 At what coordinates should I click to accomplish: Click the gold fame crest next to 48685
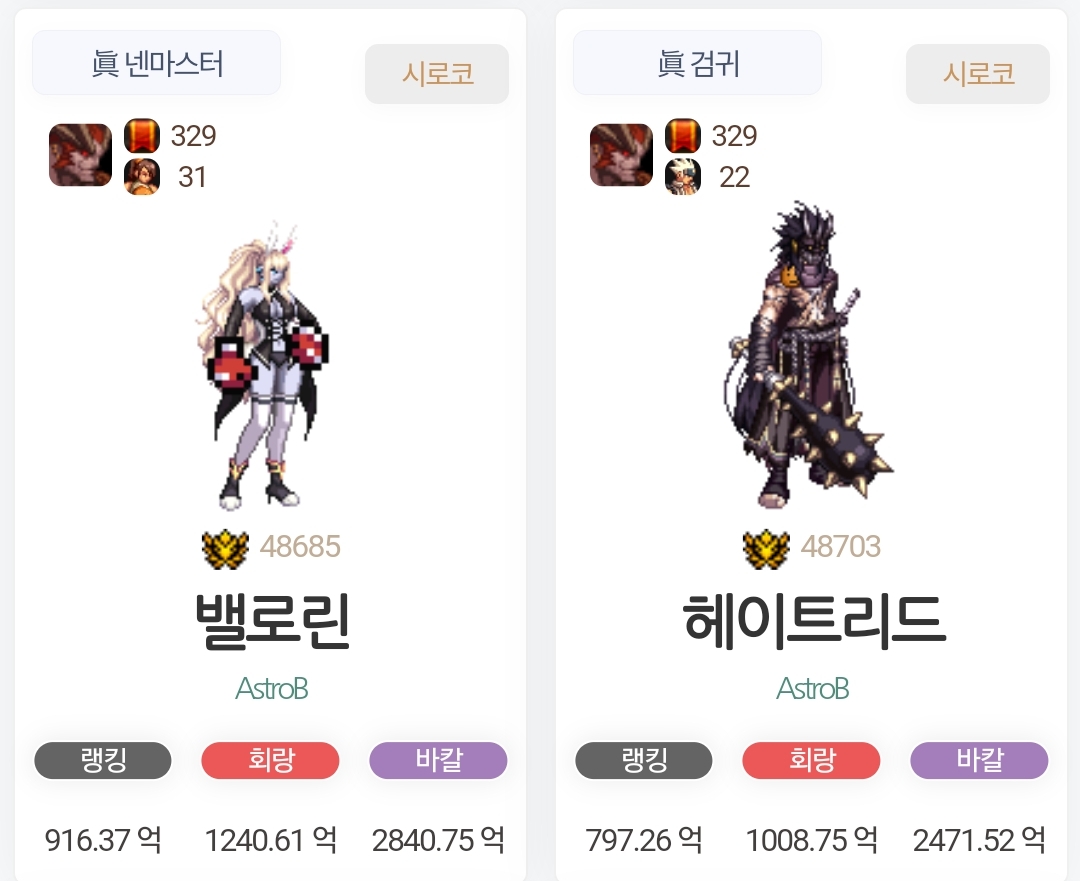tap(225, 549)
